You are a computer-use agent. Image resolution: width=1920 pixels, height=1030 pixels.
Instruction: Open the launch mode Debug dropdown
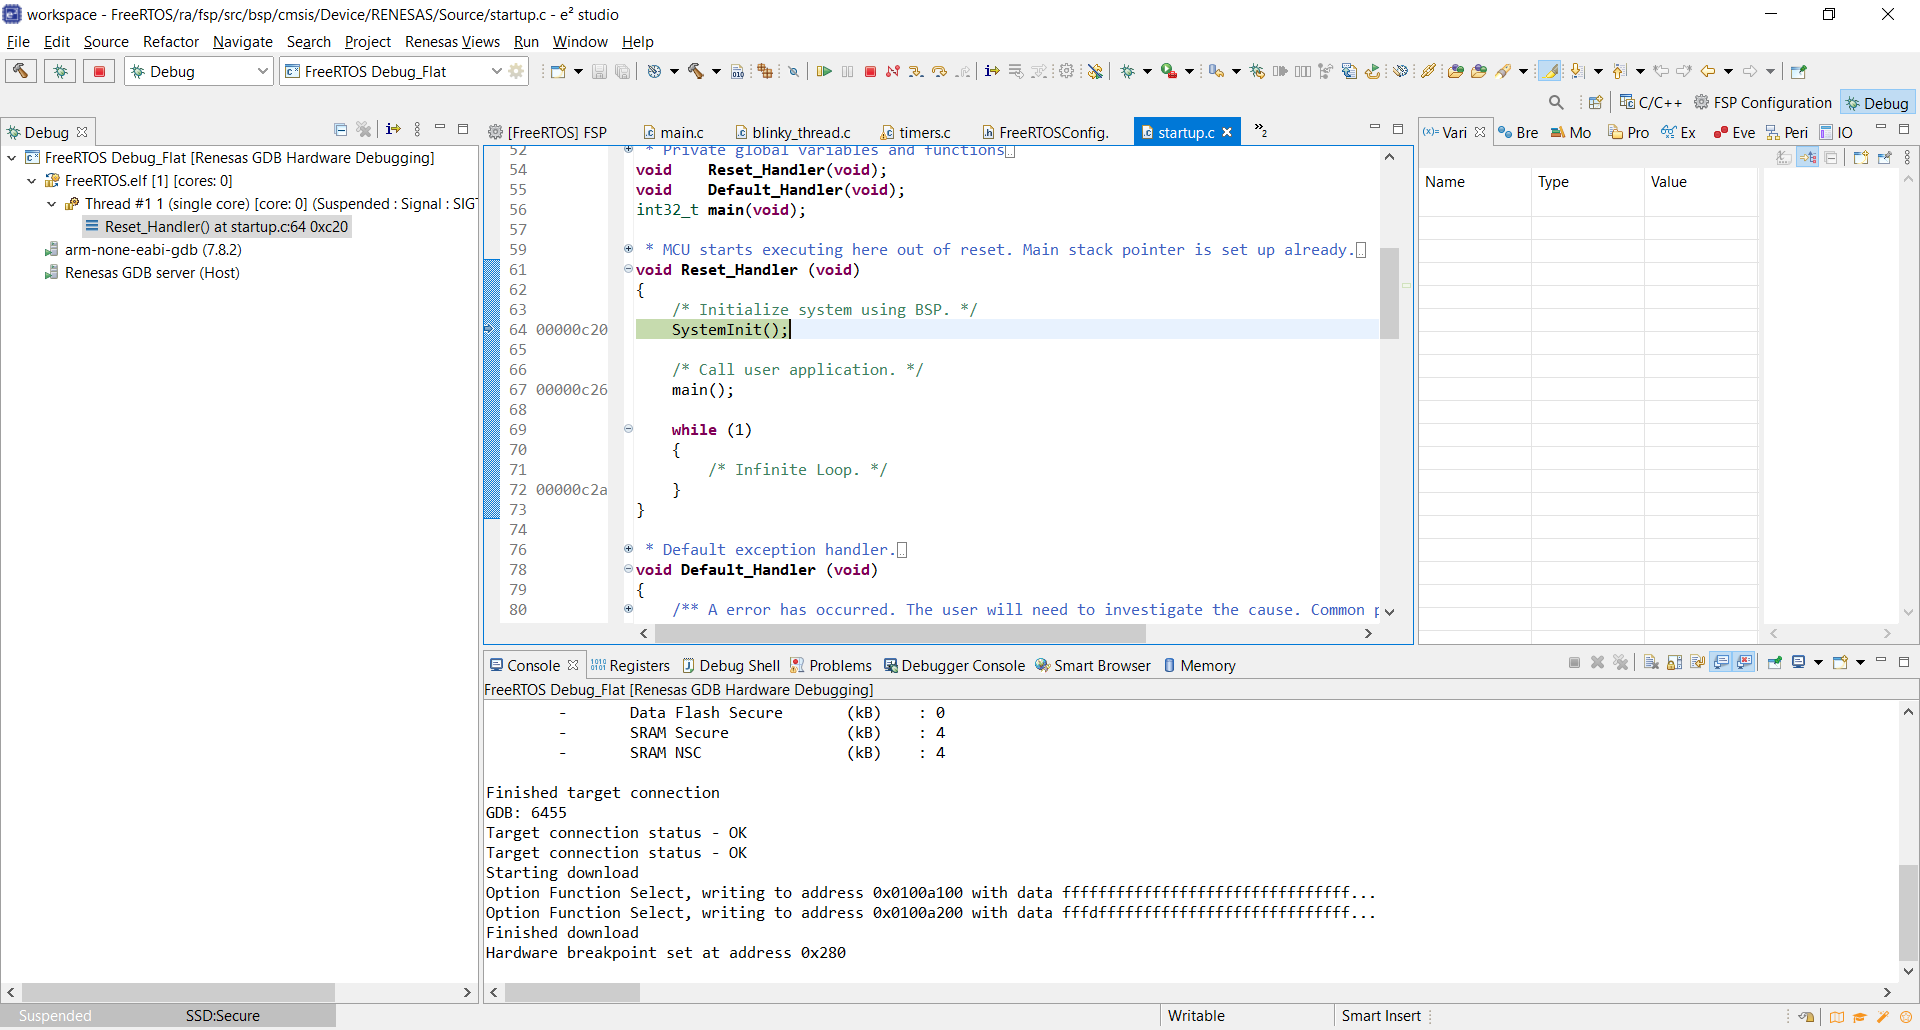[x=199, y=71]
